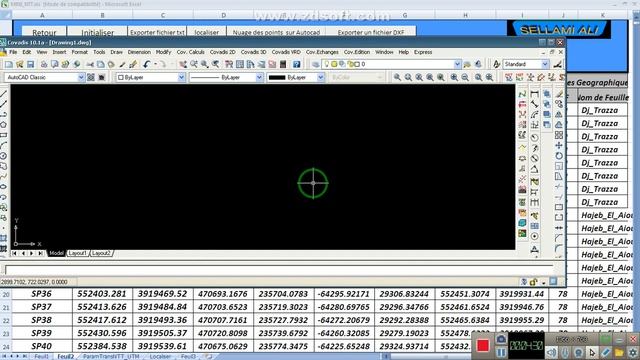Click the localiser button in Excel
Screen dimensions: 640x360
207,32
